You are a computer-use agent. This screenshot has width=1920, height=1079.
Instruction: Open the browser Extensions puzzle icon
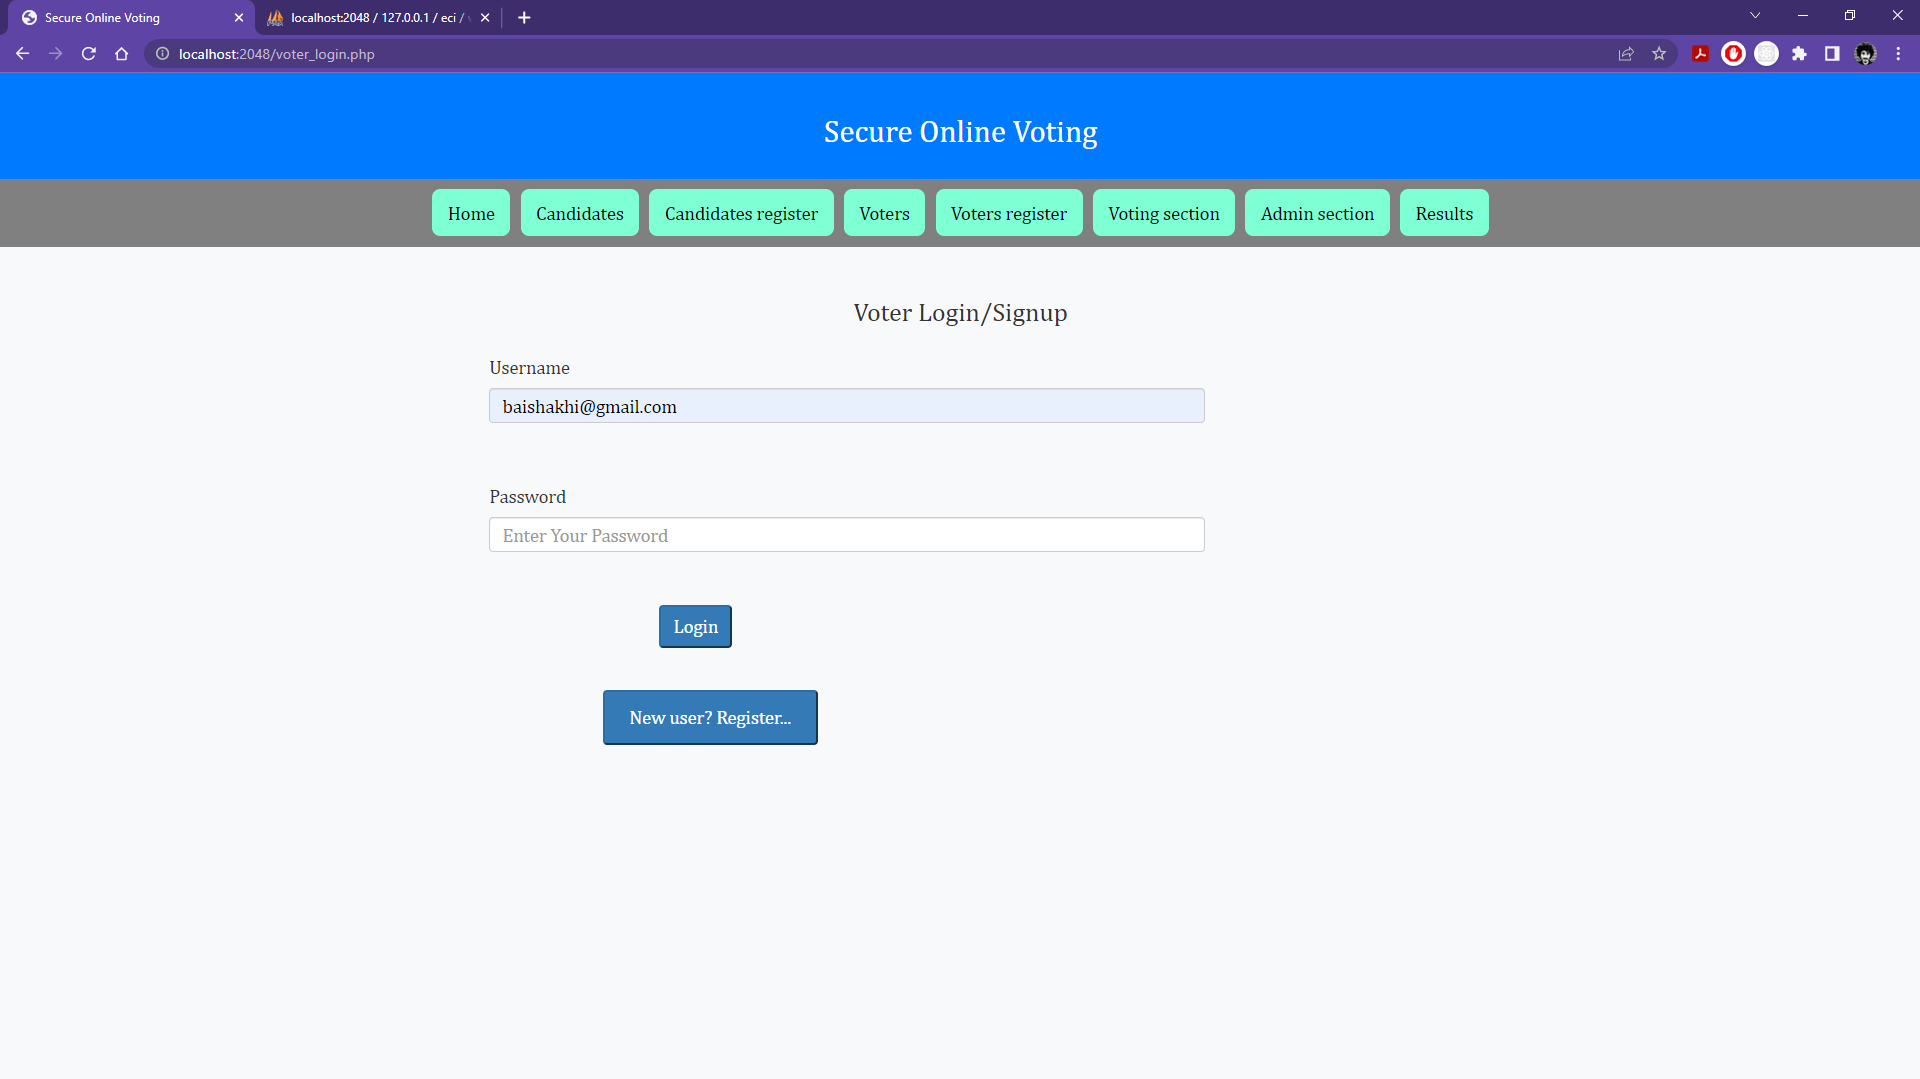coord(1800,54)
